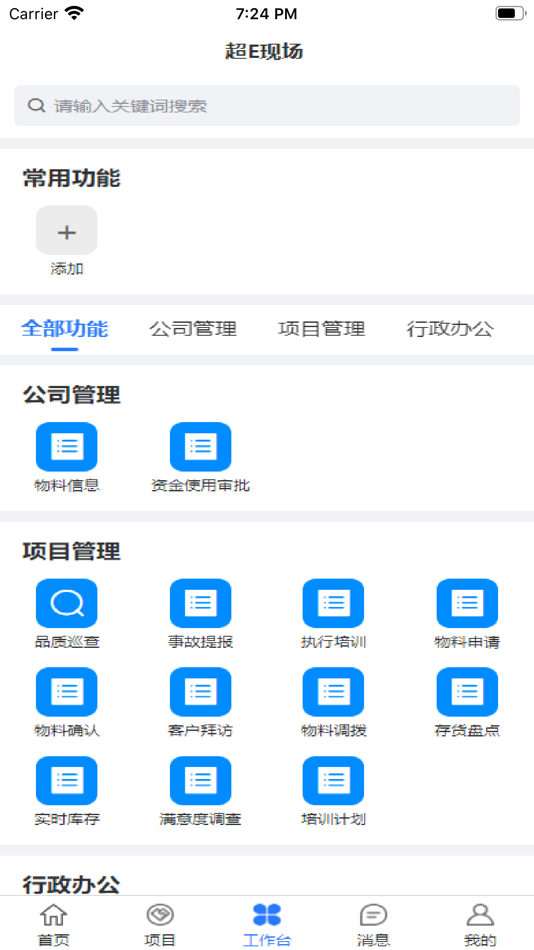Open 项目 in the bottom navigation
This screenshot has width=534, height=950.
(160, 925)
